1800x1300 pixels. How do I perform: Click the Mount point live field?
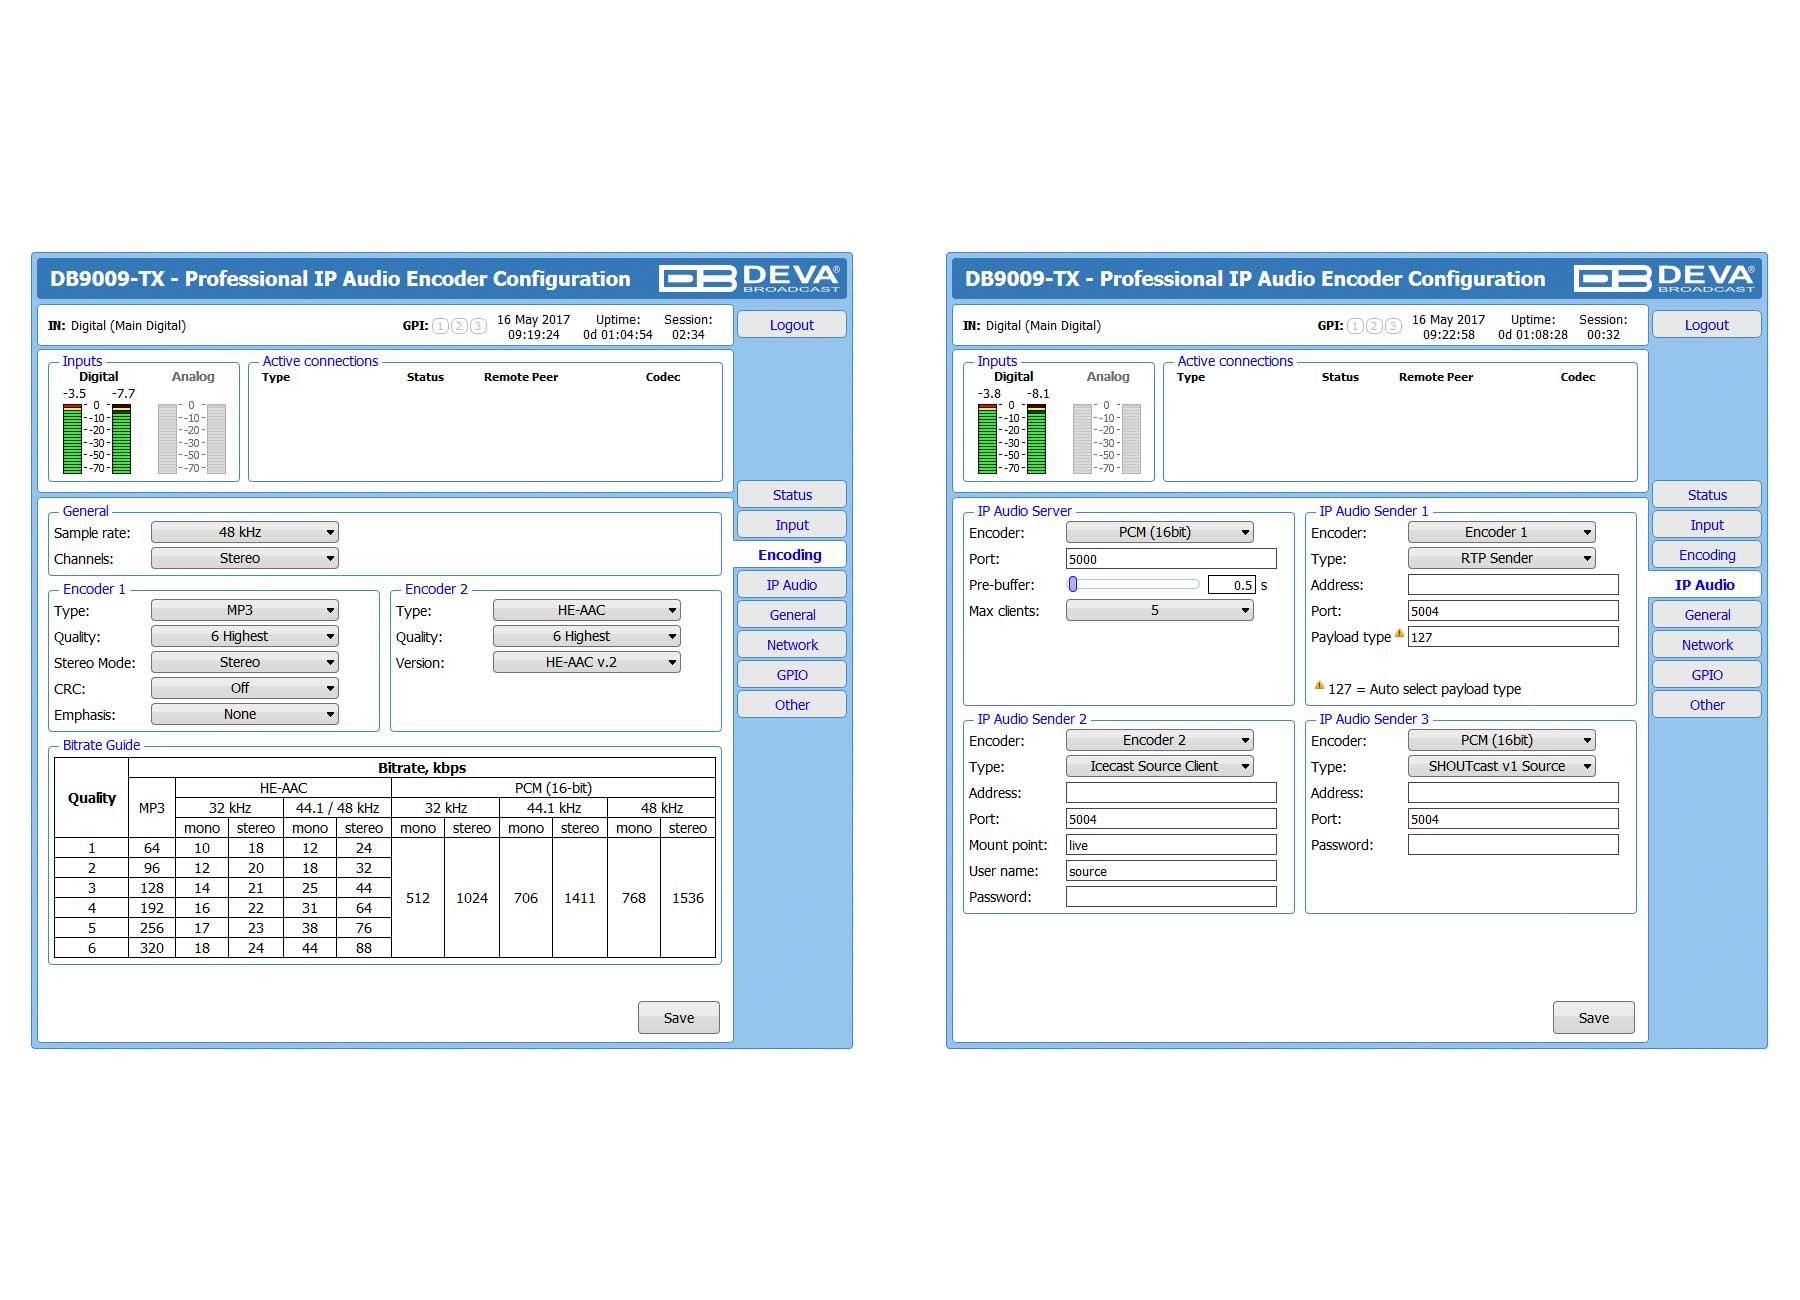click(1171, 845)
